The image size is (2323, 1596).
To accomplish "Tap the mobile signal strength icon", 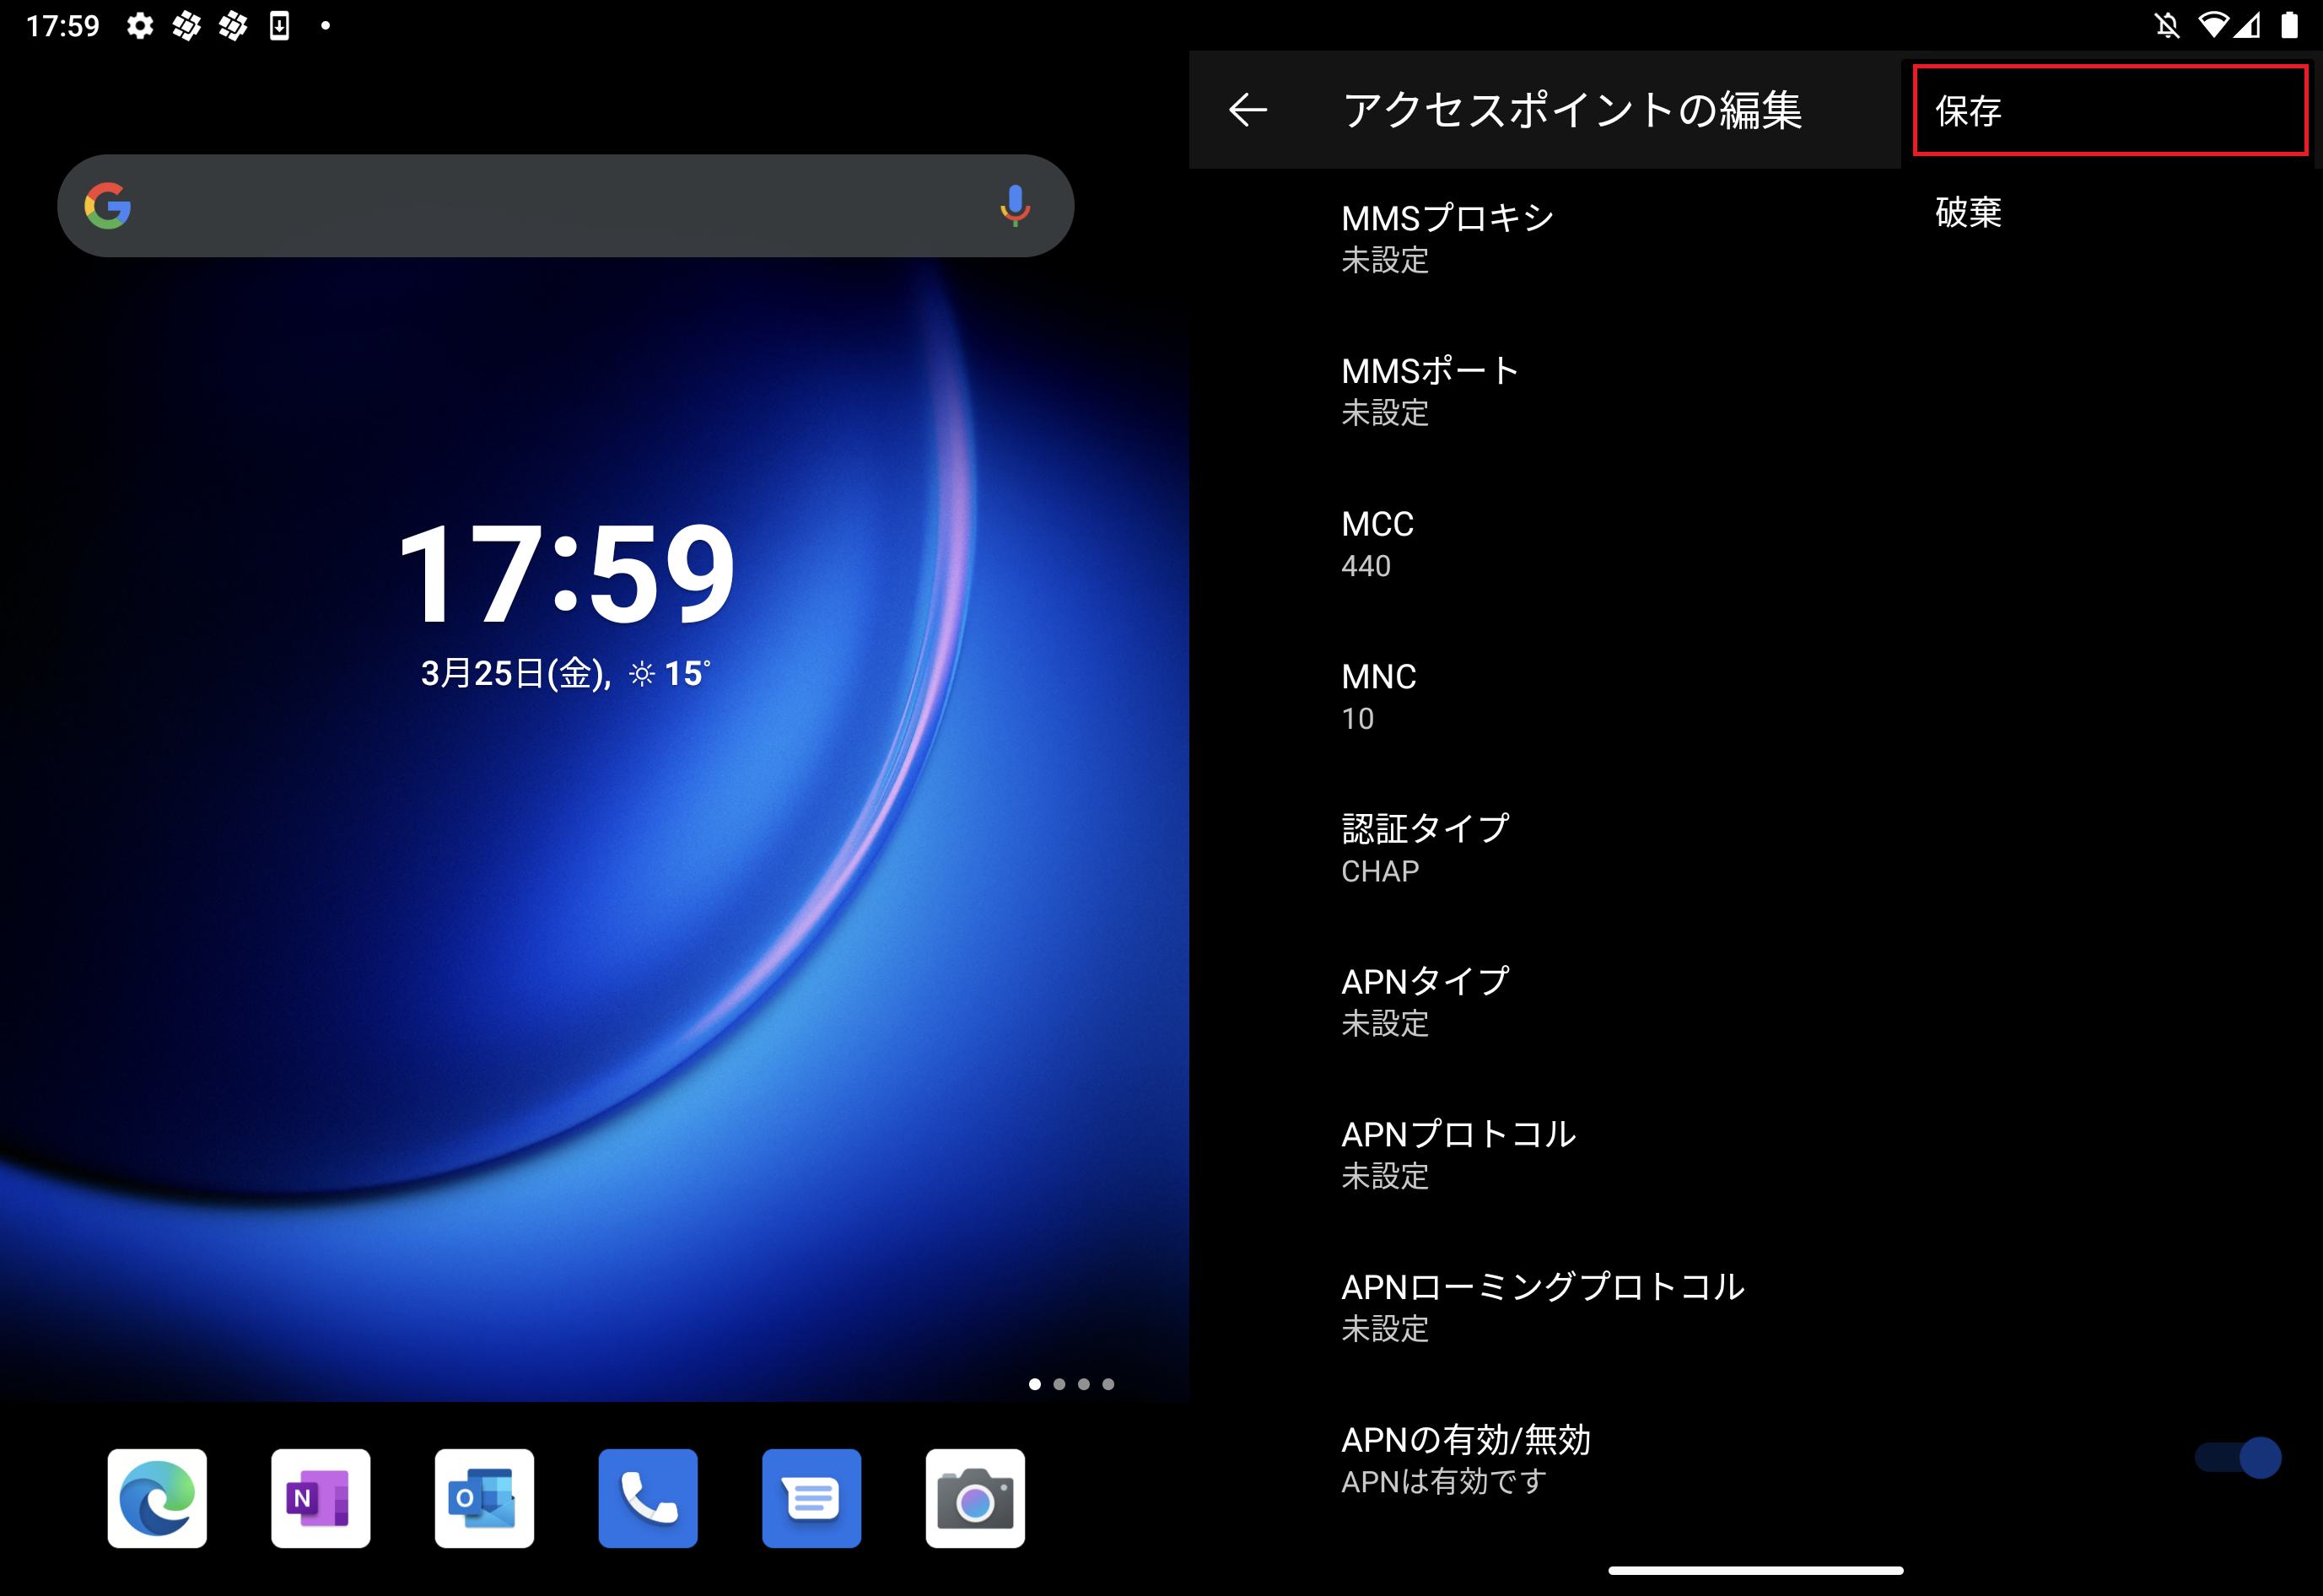I will [2248, 26].
